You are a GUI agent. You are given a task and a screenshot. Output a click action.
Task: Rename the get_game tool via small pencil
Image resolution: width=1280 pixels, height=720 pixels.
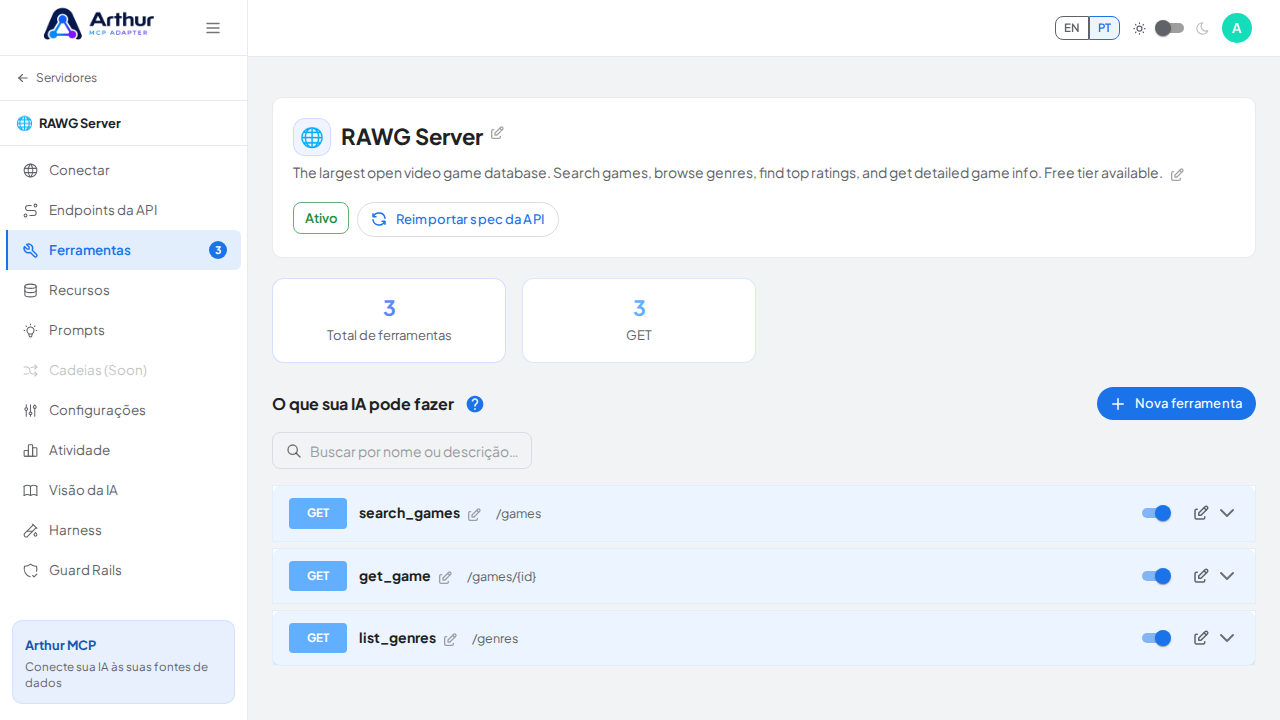click(445, 577)
